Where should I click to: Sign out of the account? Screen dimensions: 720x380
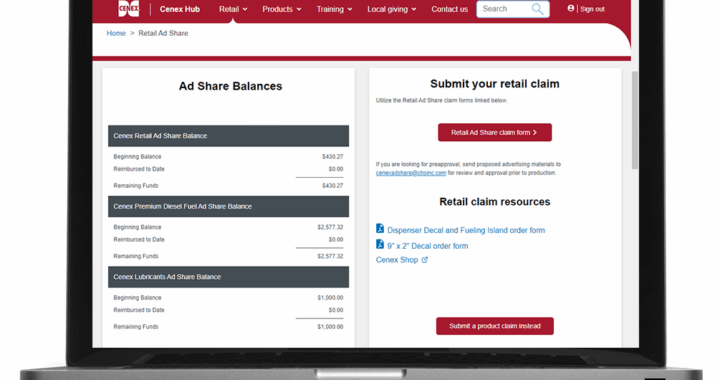592,9
